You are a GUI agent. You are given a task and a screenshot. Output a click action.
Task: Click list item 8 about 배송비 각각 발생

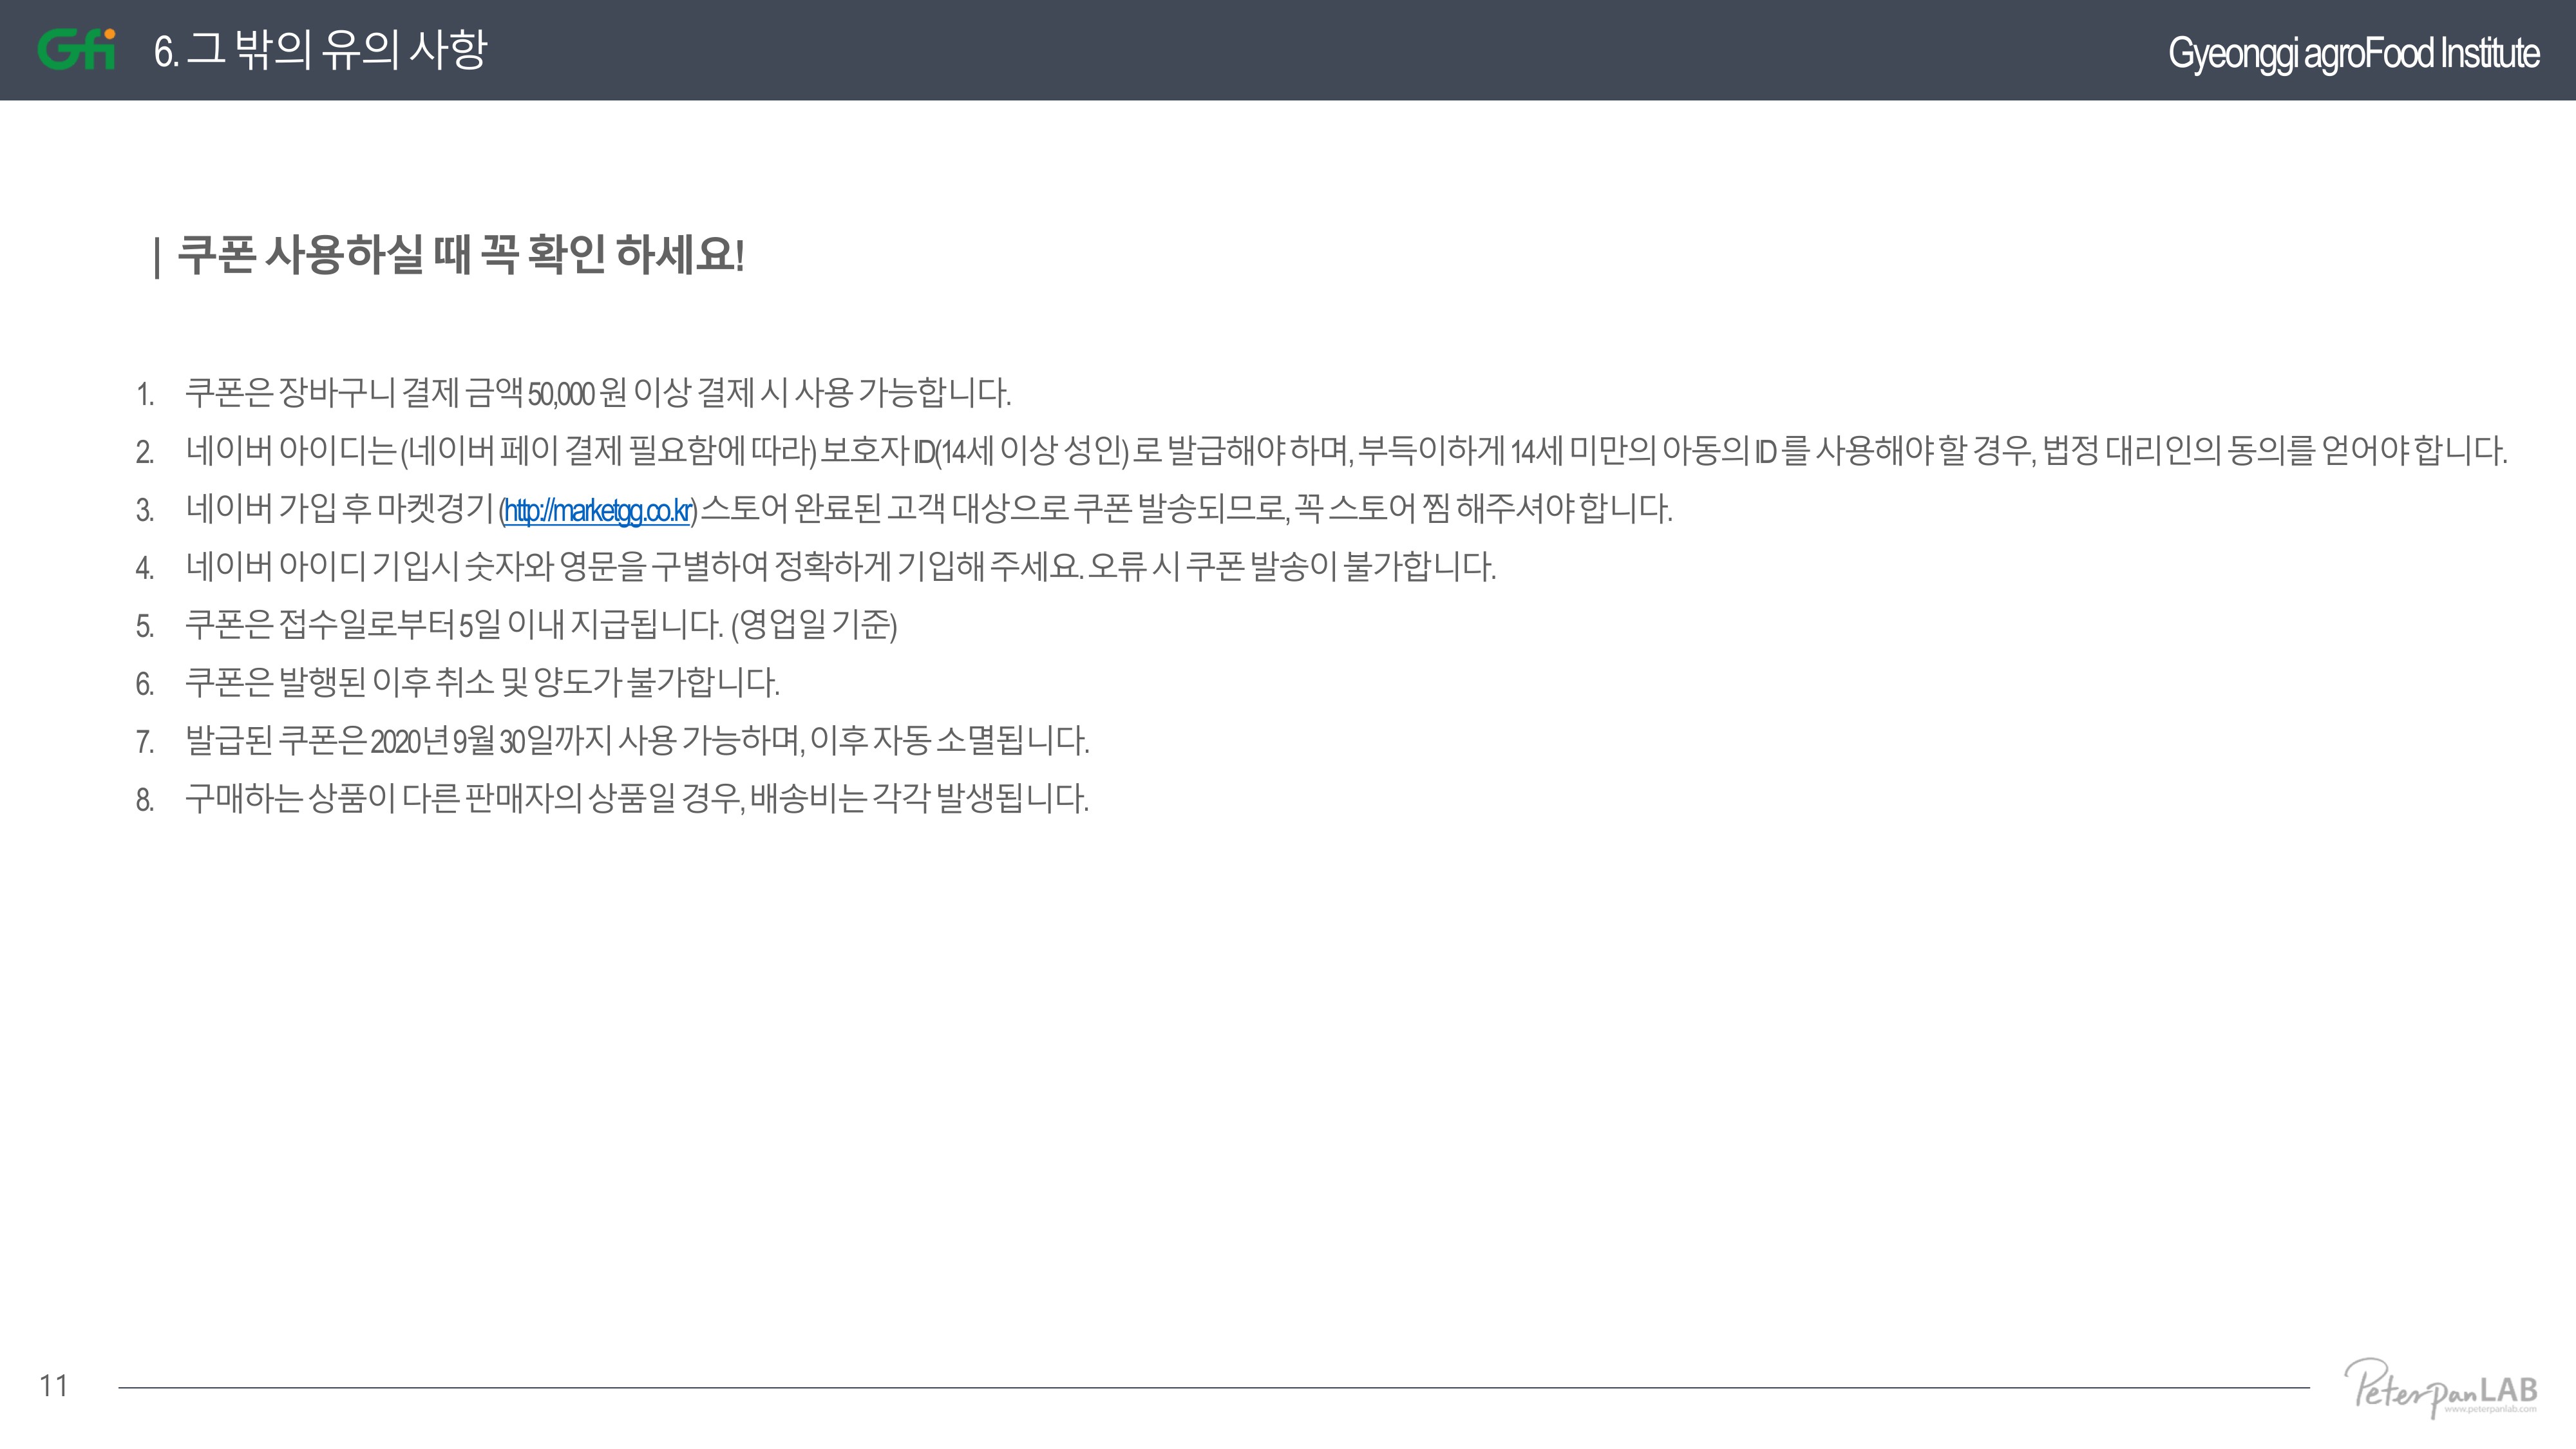coord(613,799)
